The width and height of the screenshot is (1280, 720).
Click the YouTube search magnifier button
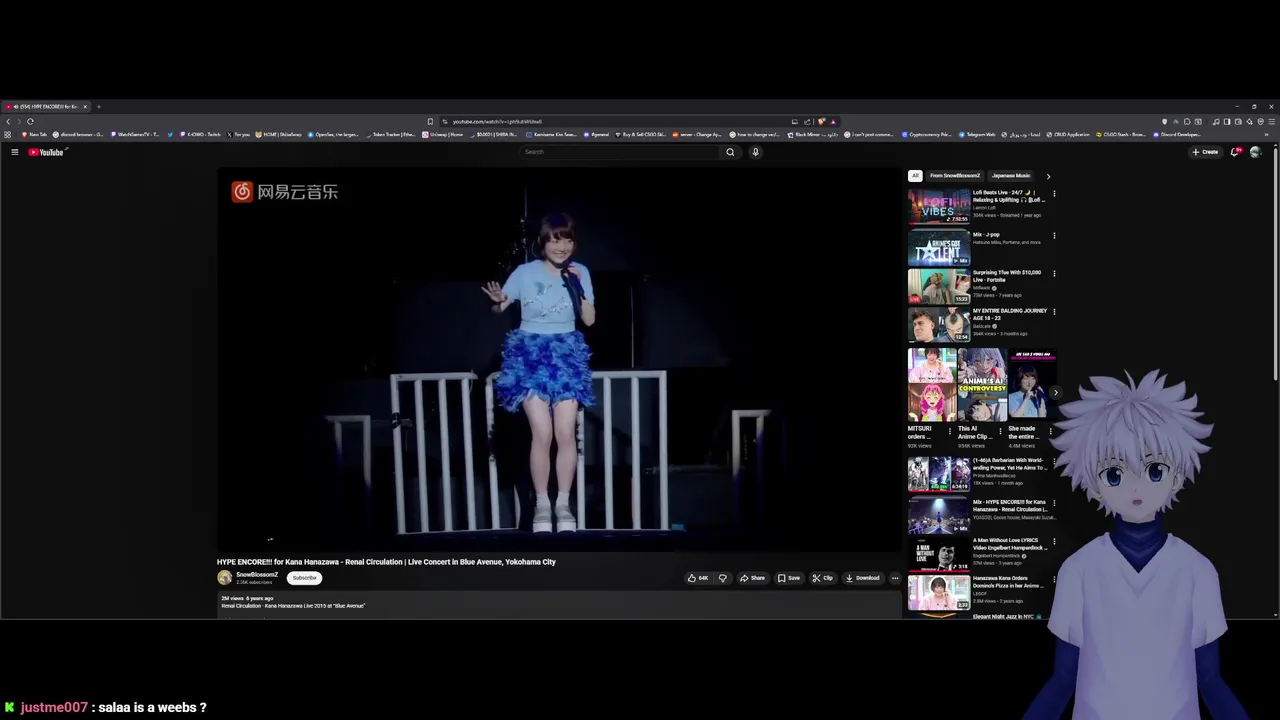(730, 152)
